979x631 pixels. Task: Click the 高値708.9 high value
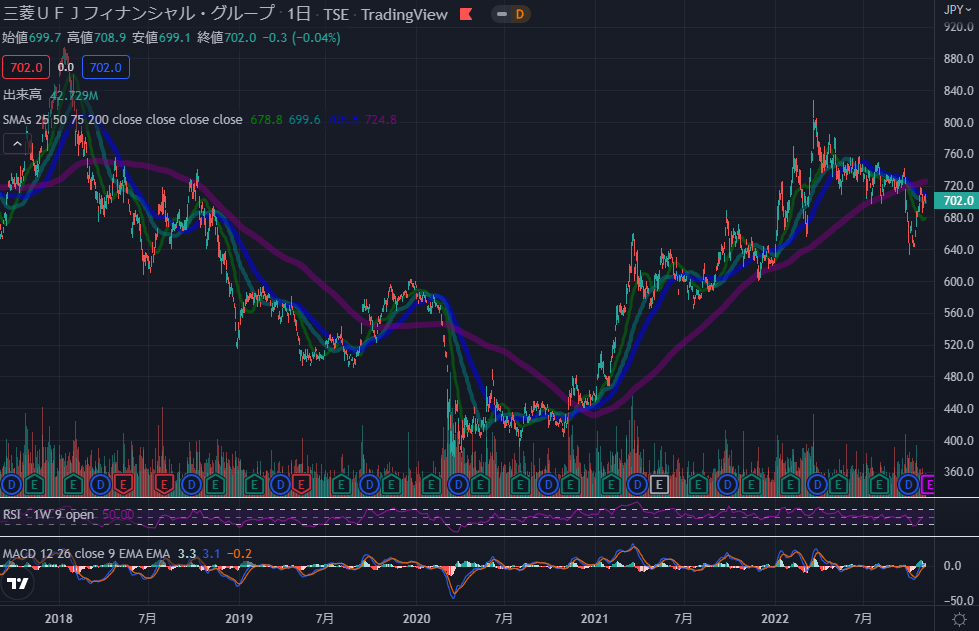coord(97,37)
